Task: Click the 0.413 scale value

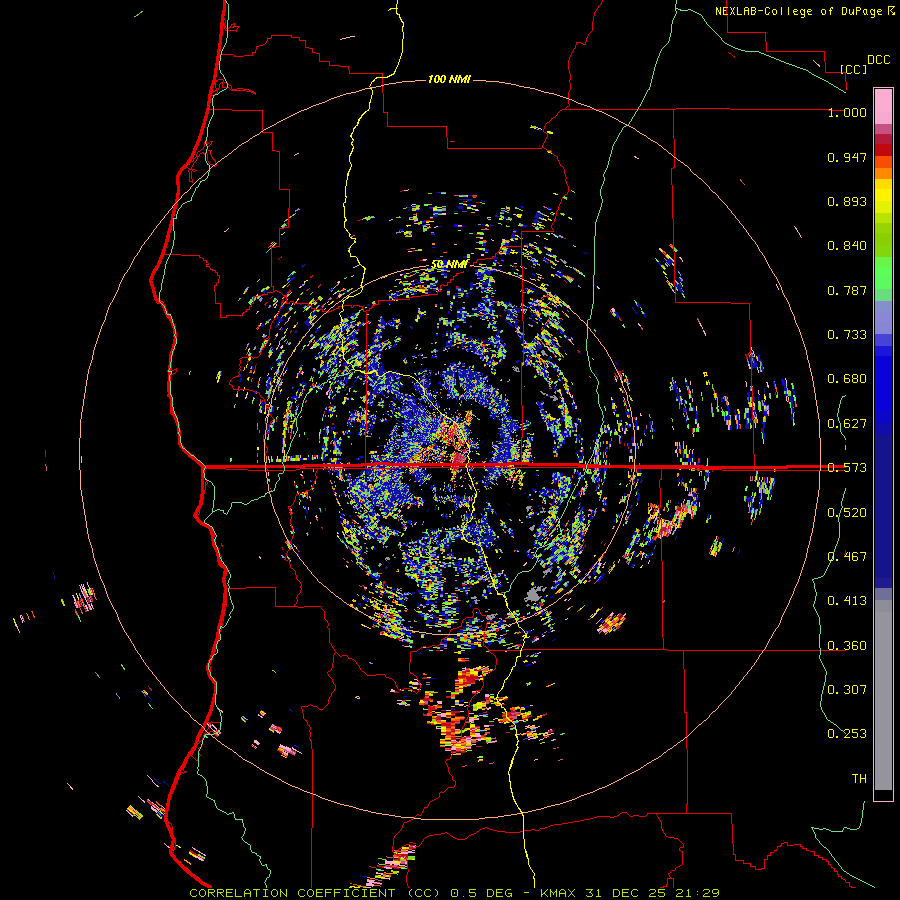Action: point(847,601)
